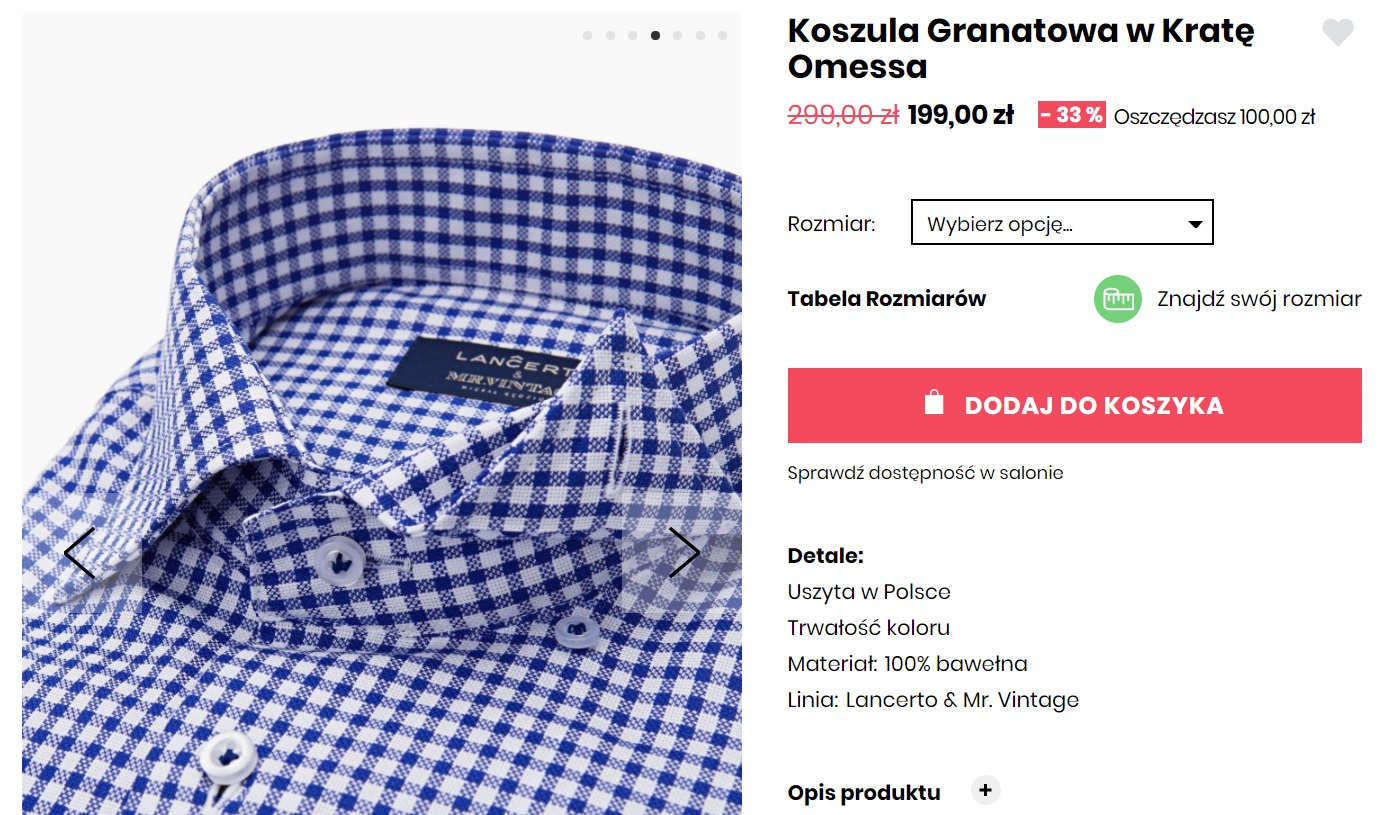Screen dimensions: 1385x815
Task: Jump to last image carousel dot
Action: (x=722, y=35)
